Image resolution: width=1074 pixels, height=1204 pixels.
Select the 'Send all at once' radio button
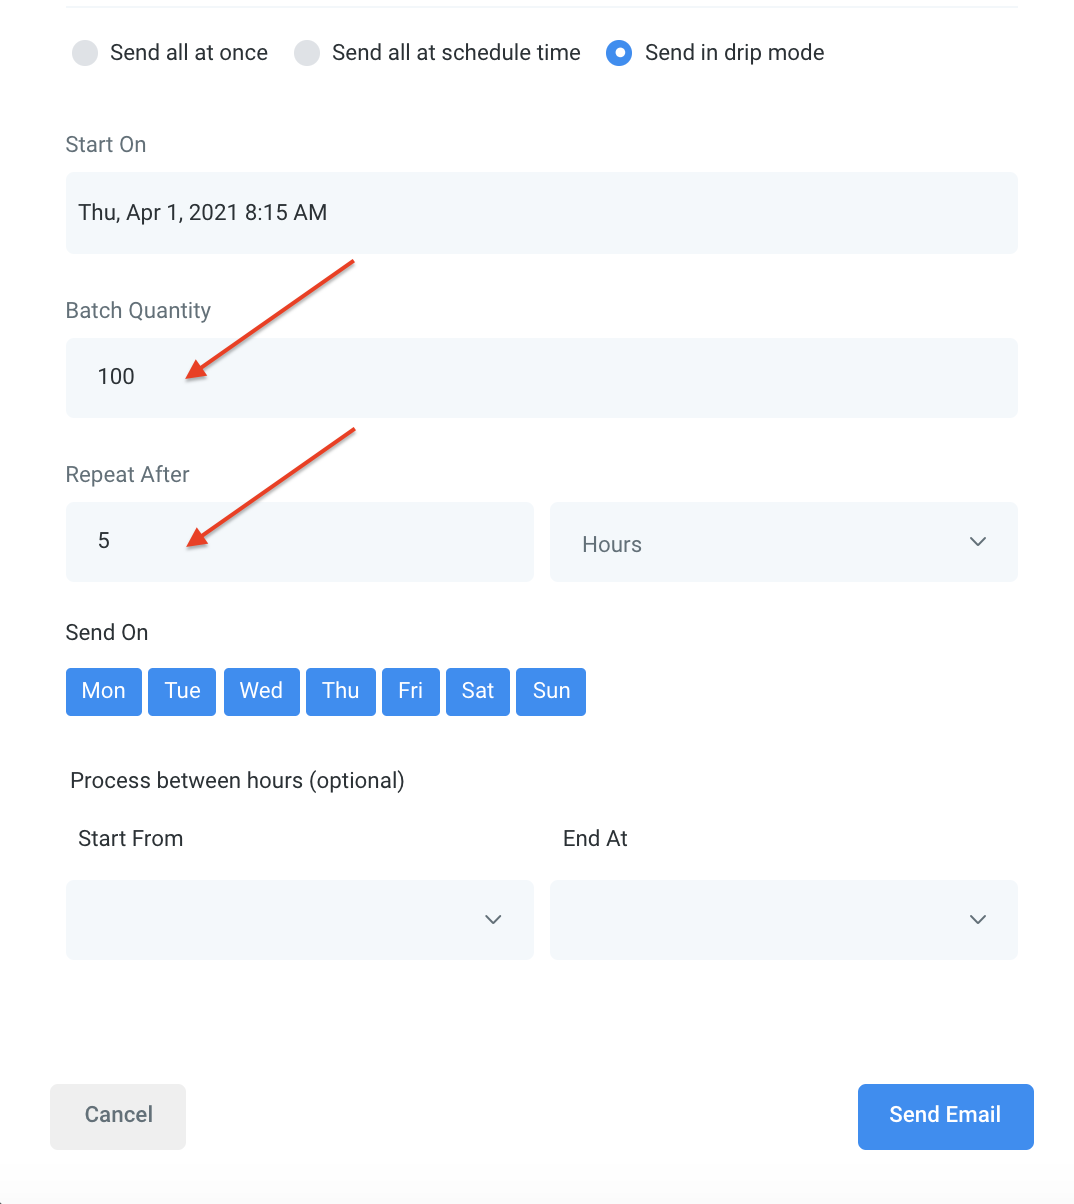[85, 53]
